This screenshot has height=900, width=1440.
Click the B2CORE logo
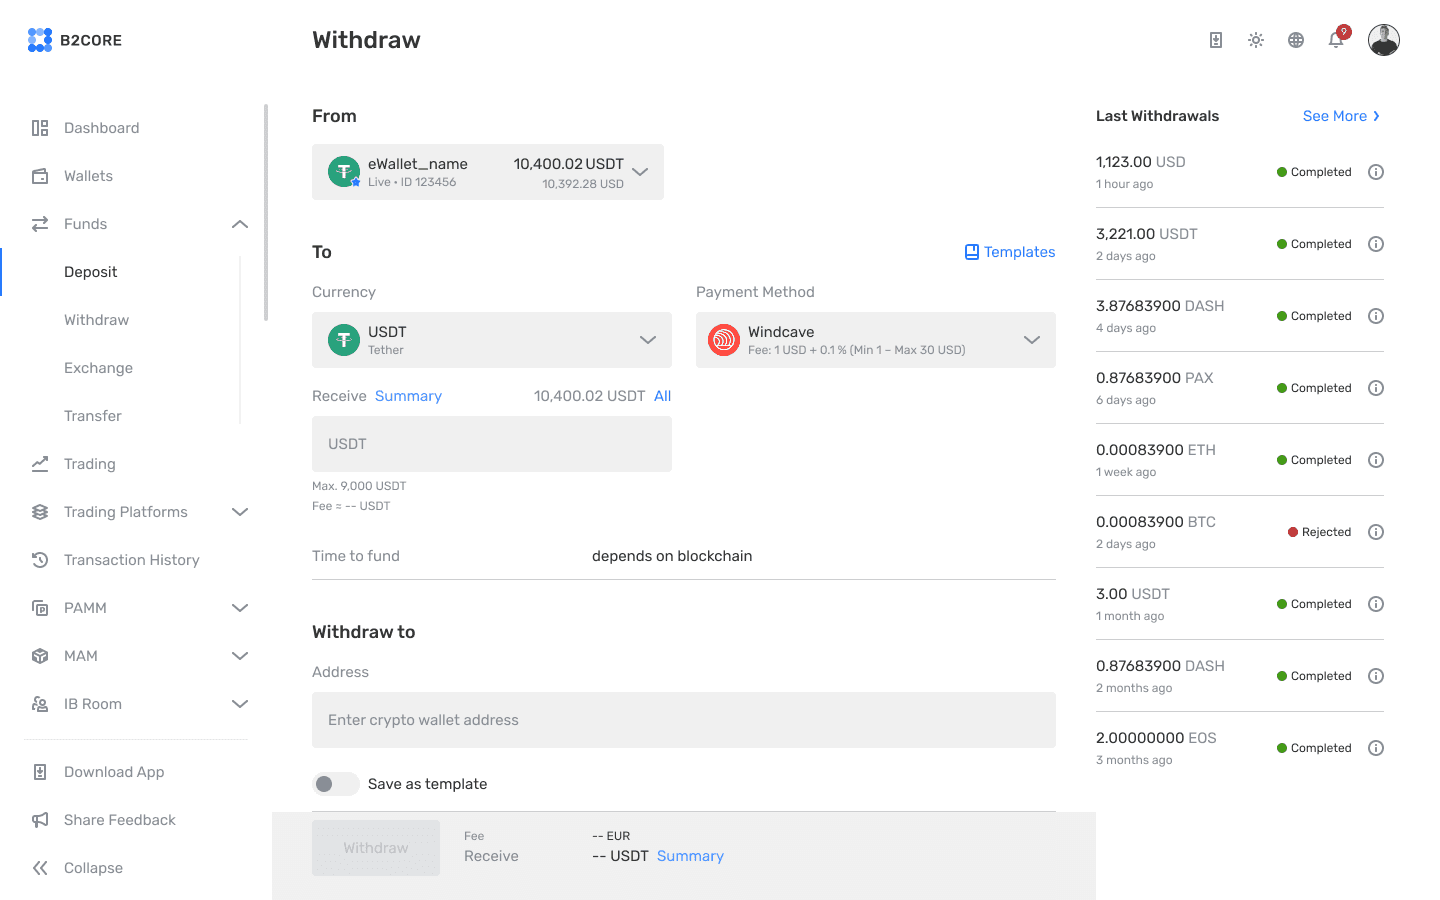[x=75, y=40]
